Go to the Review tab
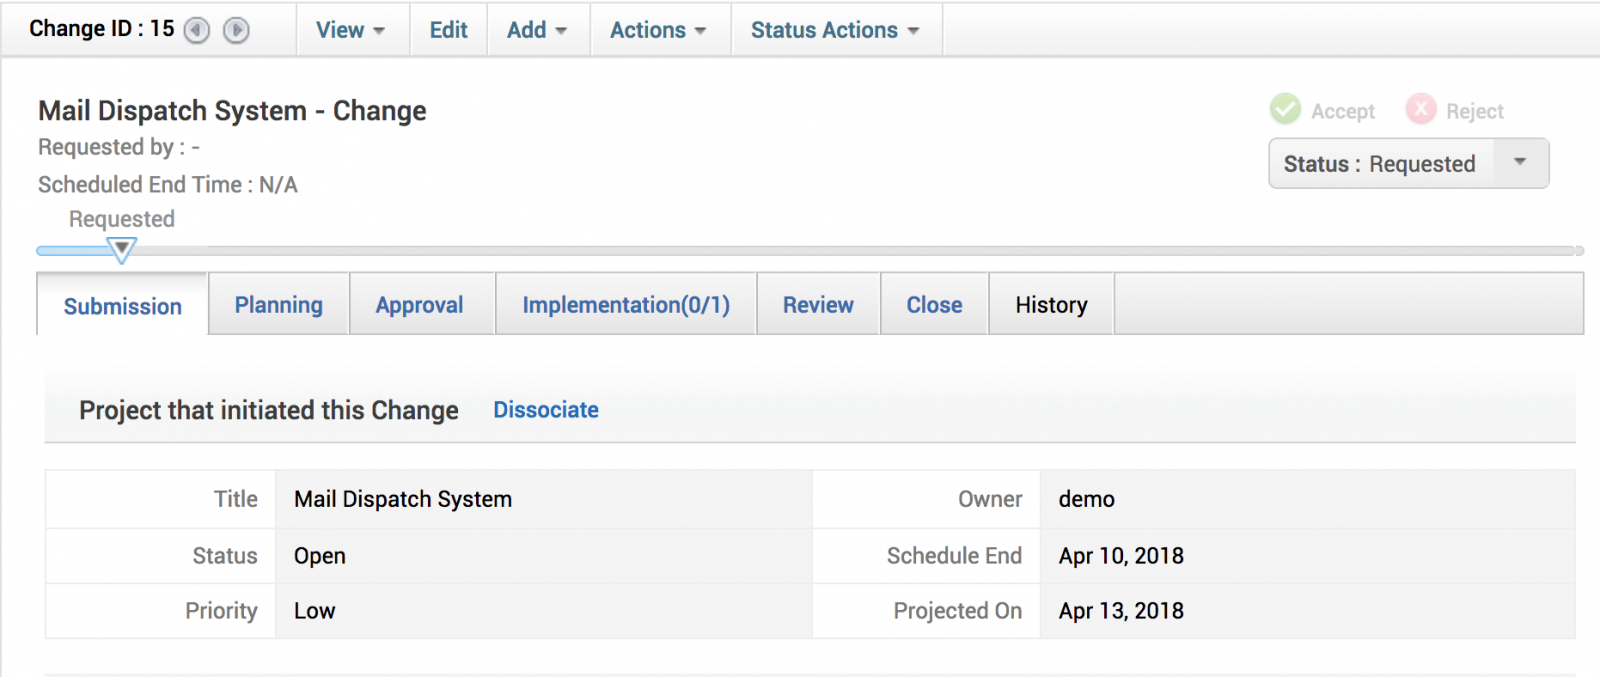Screen dimensions: 1600x677 818,305
